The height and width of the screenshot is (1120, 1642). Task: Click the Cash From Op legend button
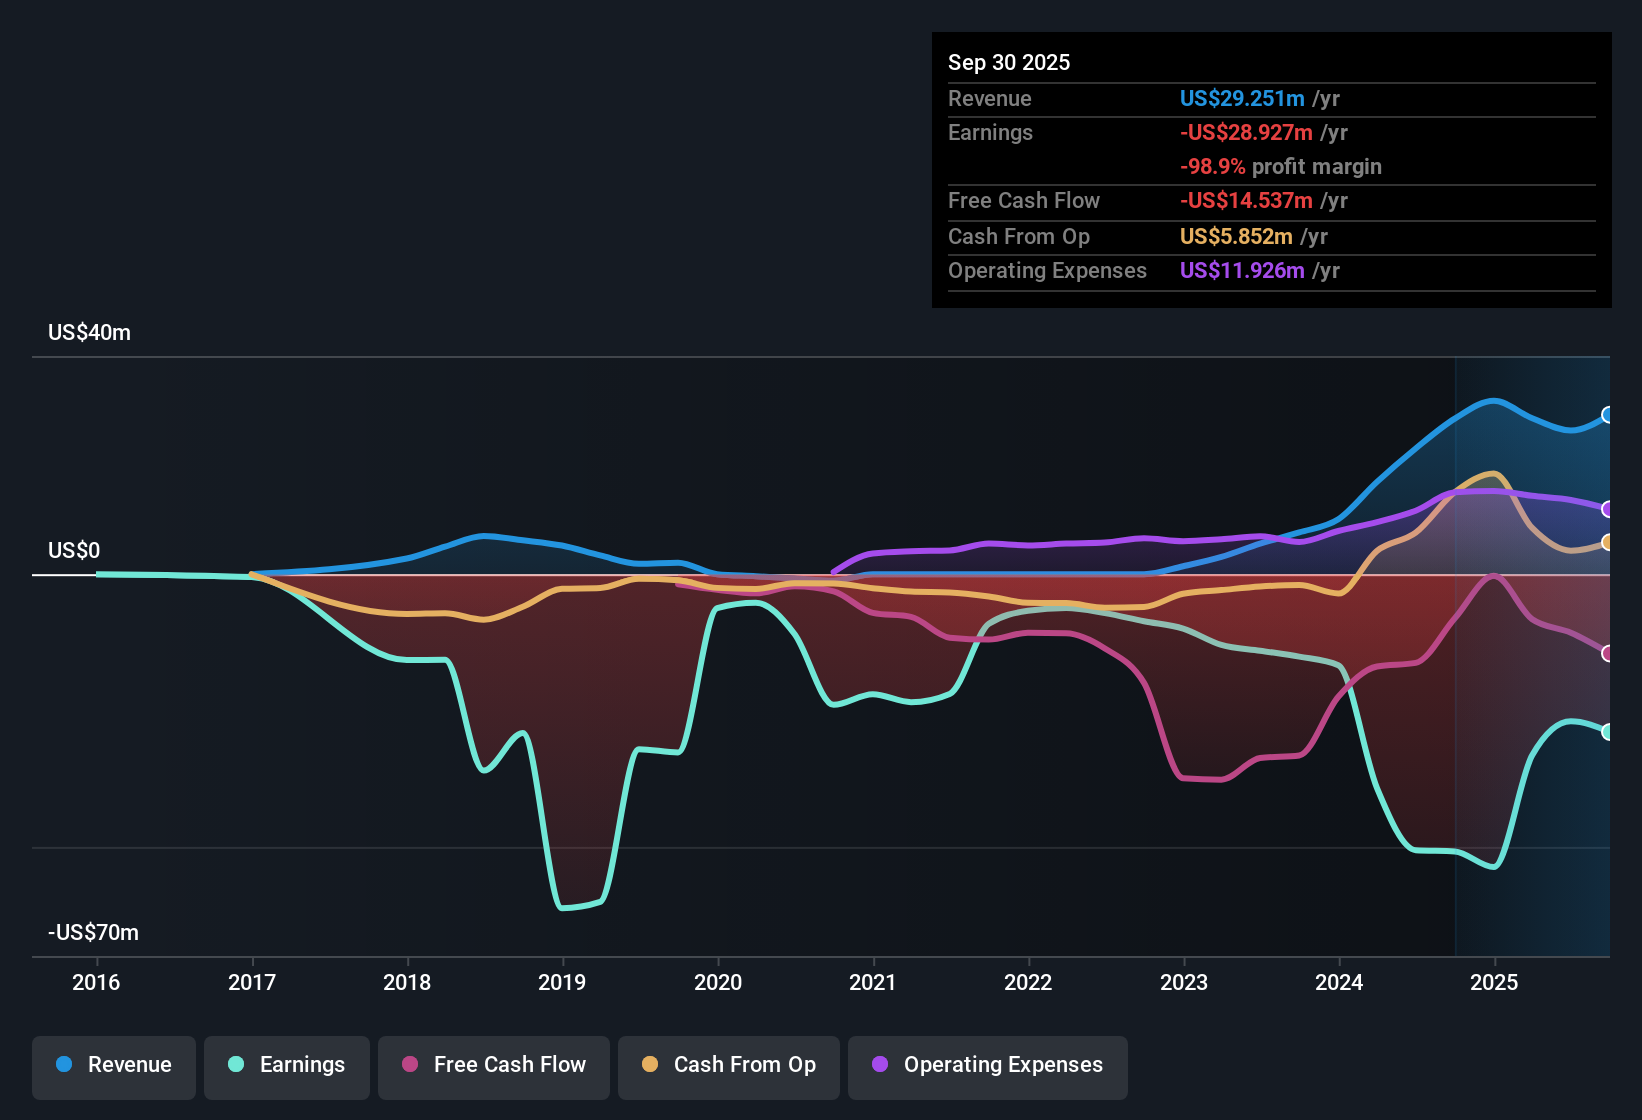(x=728, y=1065)
